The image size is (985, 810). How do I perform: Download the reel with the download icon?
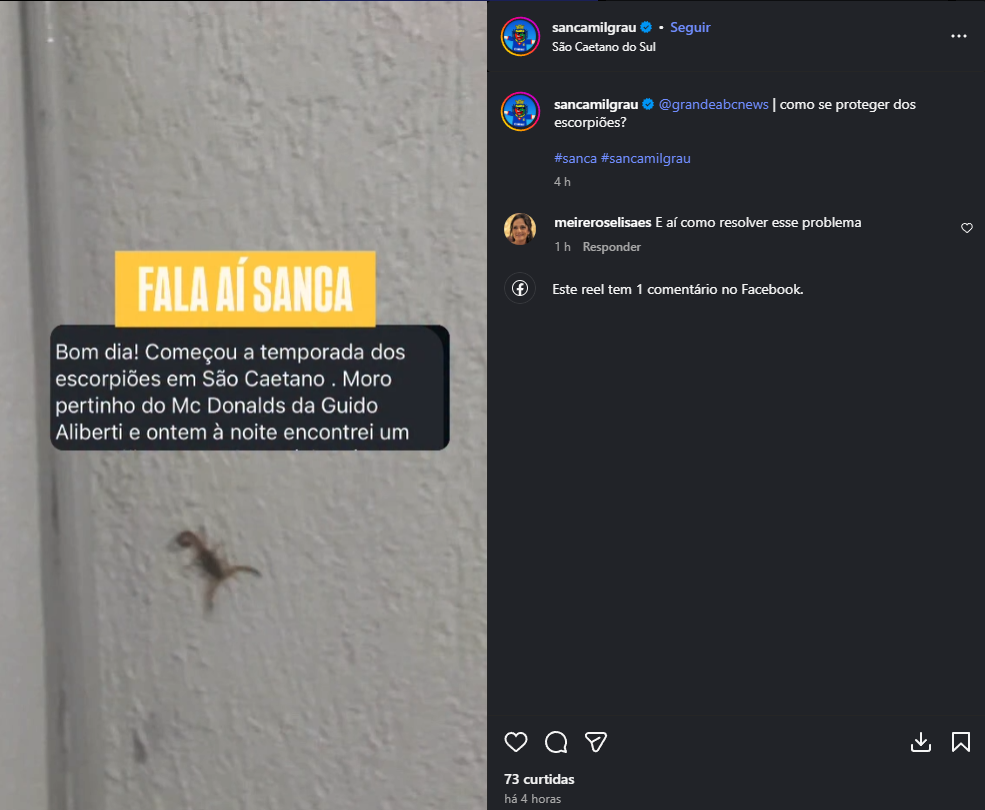pos(921,742)
